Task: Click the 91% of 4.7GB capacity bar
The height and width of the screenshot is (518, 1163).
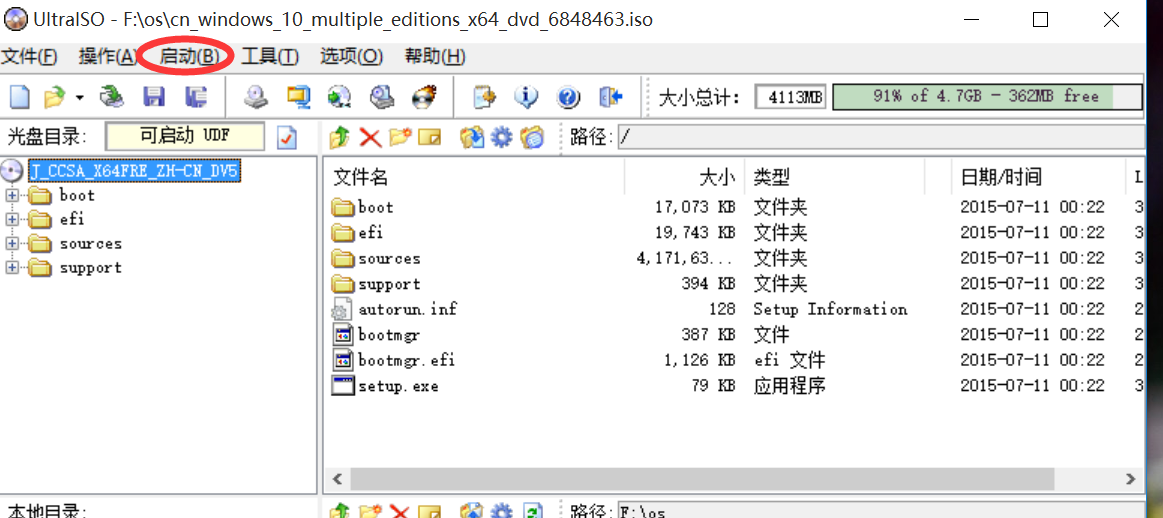Action: (987, 96)
